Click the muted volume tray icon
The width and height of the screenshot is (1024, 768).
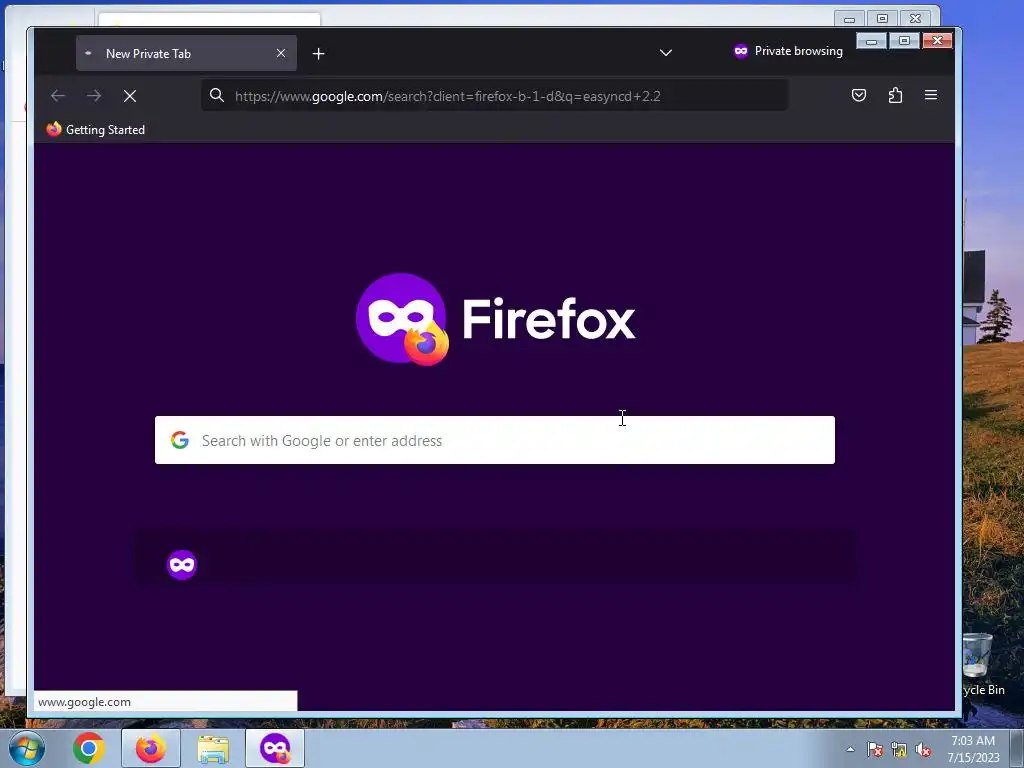pos(923,750)
